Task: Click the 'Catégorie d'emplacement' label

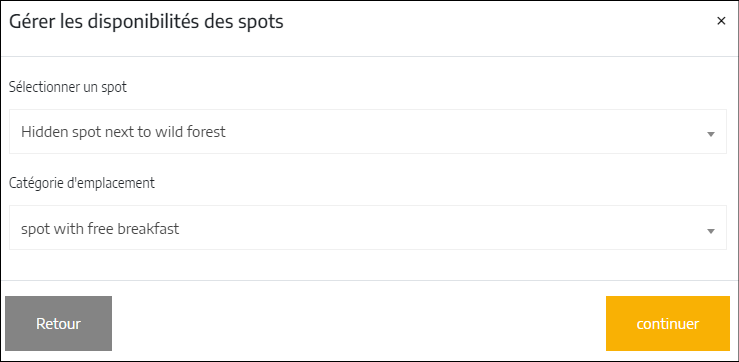Action: tap(82, 183)
